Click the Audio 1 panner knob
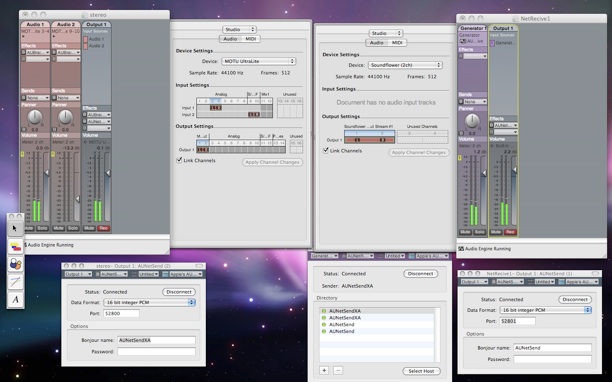The width and height of the screenshot is (612, 382). (35, 117)
